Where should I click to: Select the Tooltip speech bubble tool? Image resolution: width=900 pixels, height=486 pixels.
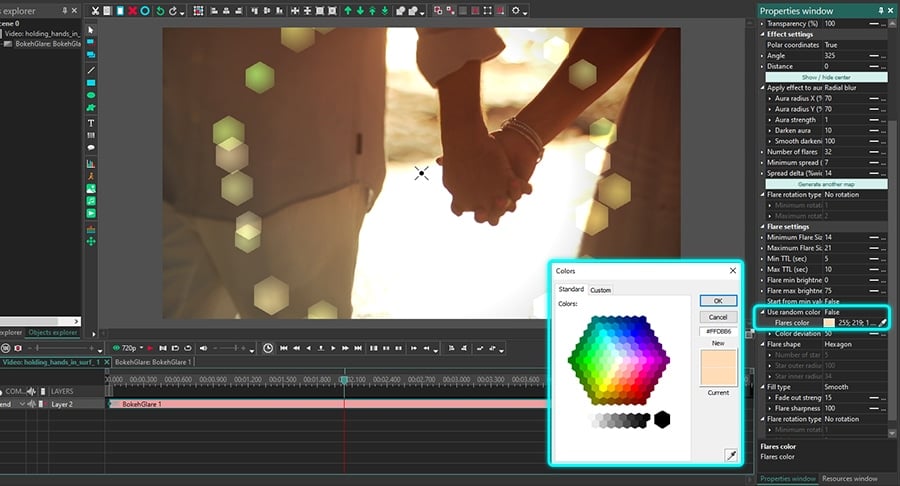click(91, 148)
